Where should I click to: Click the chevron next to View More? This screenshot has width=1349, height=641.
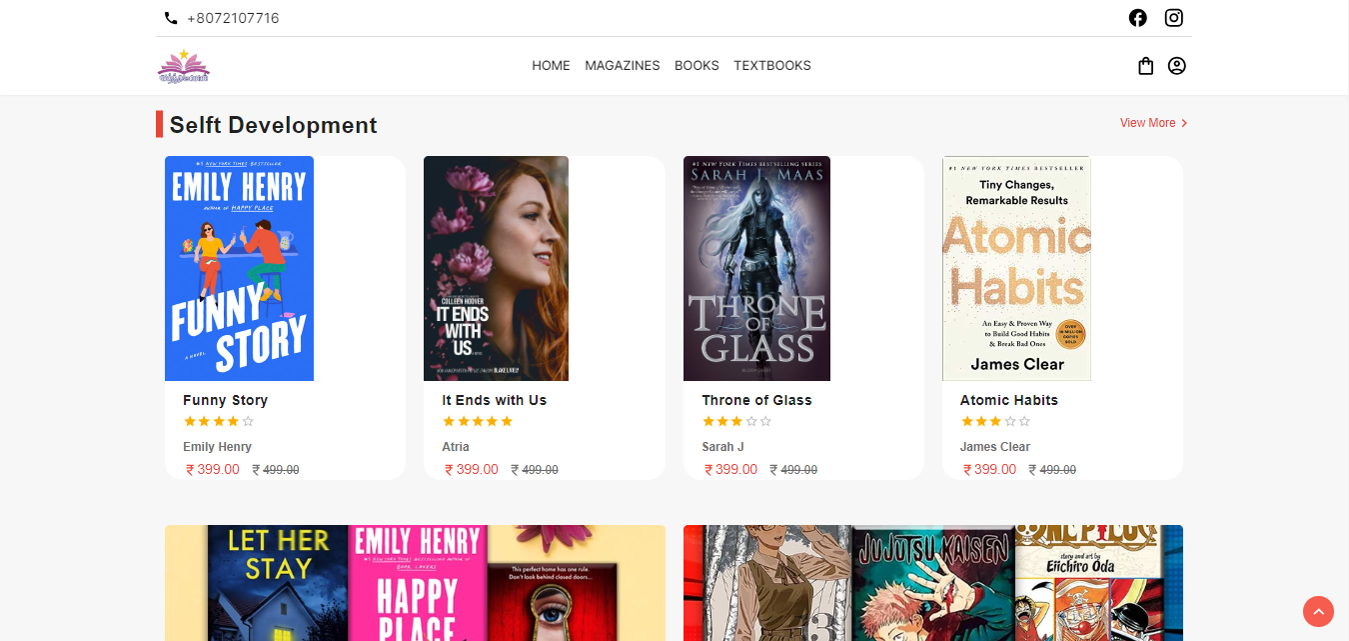1185,123
